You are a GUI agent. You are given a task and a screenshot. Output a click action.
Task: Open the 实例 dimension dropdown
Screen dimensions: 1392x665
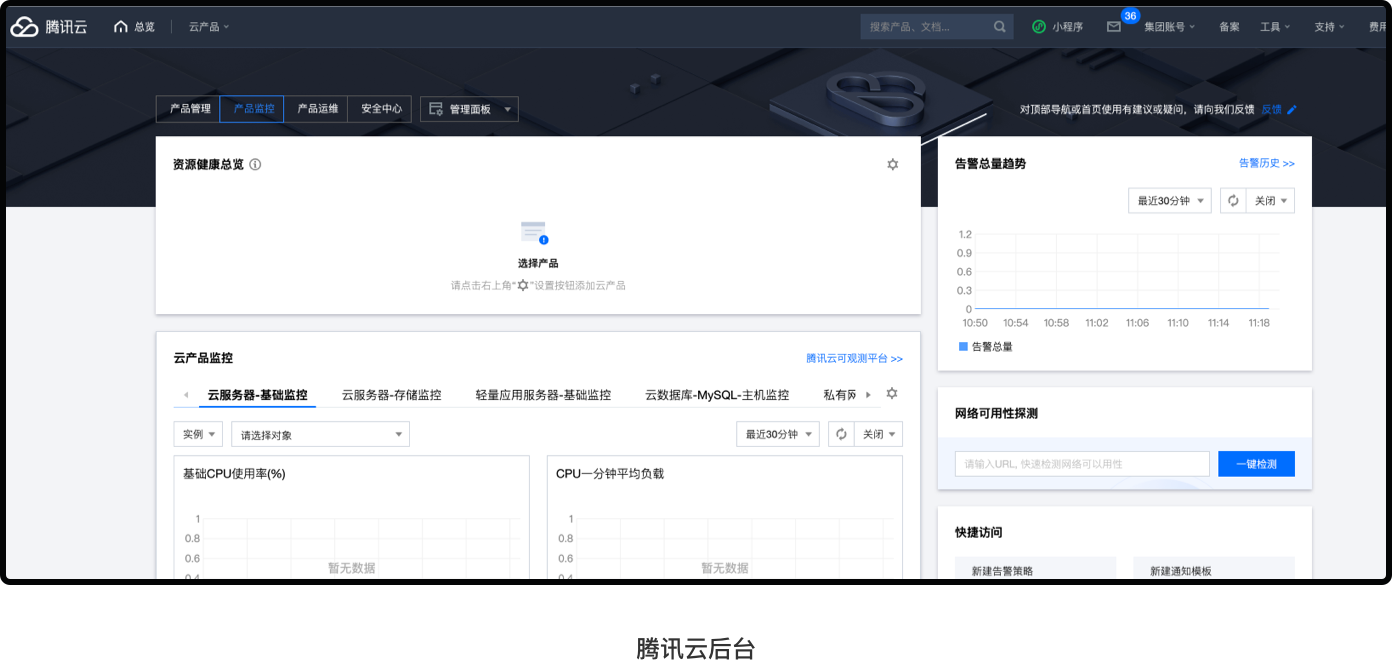coord(198,434)
